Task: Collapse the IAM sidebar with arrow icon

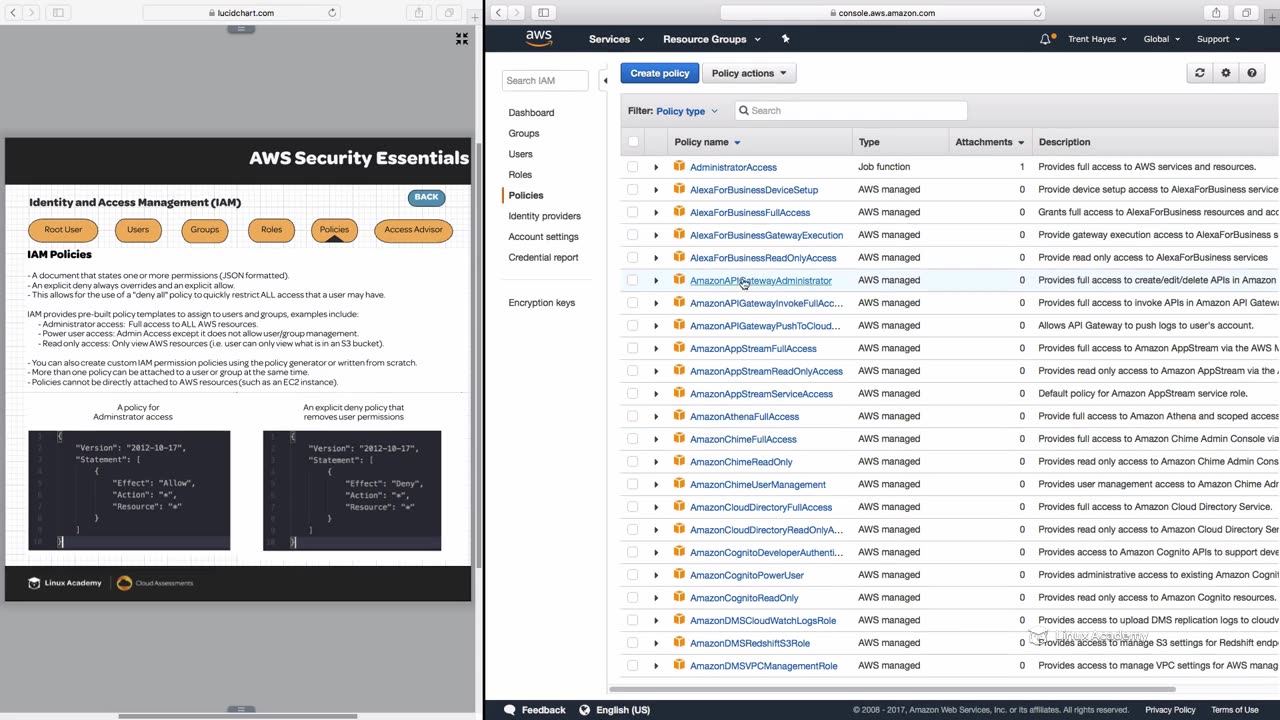Action: [605, 80]
